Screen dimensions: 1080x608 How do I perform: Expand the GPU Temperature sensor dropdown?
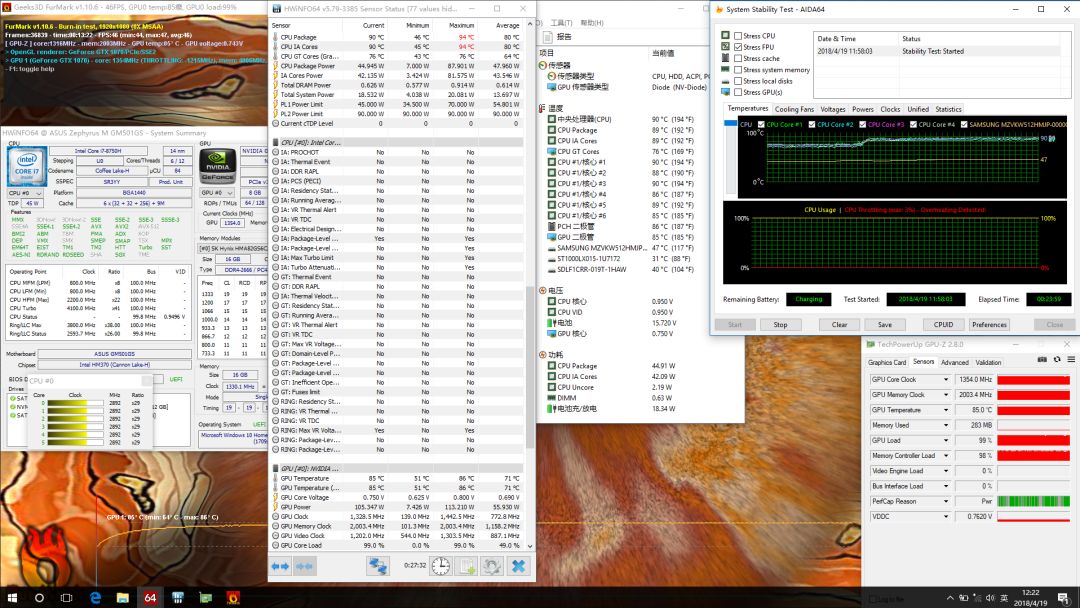pos(946,410)
